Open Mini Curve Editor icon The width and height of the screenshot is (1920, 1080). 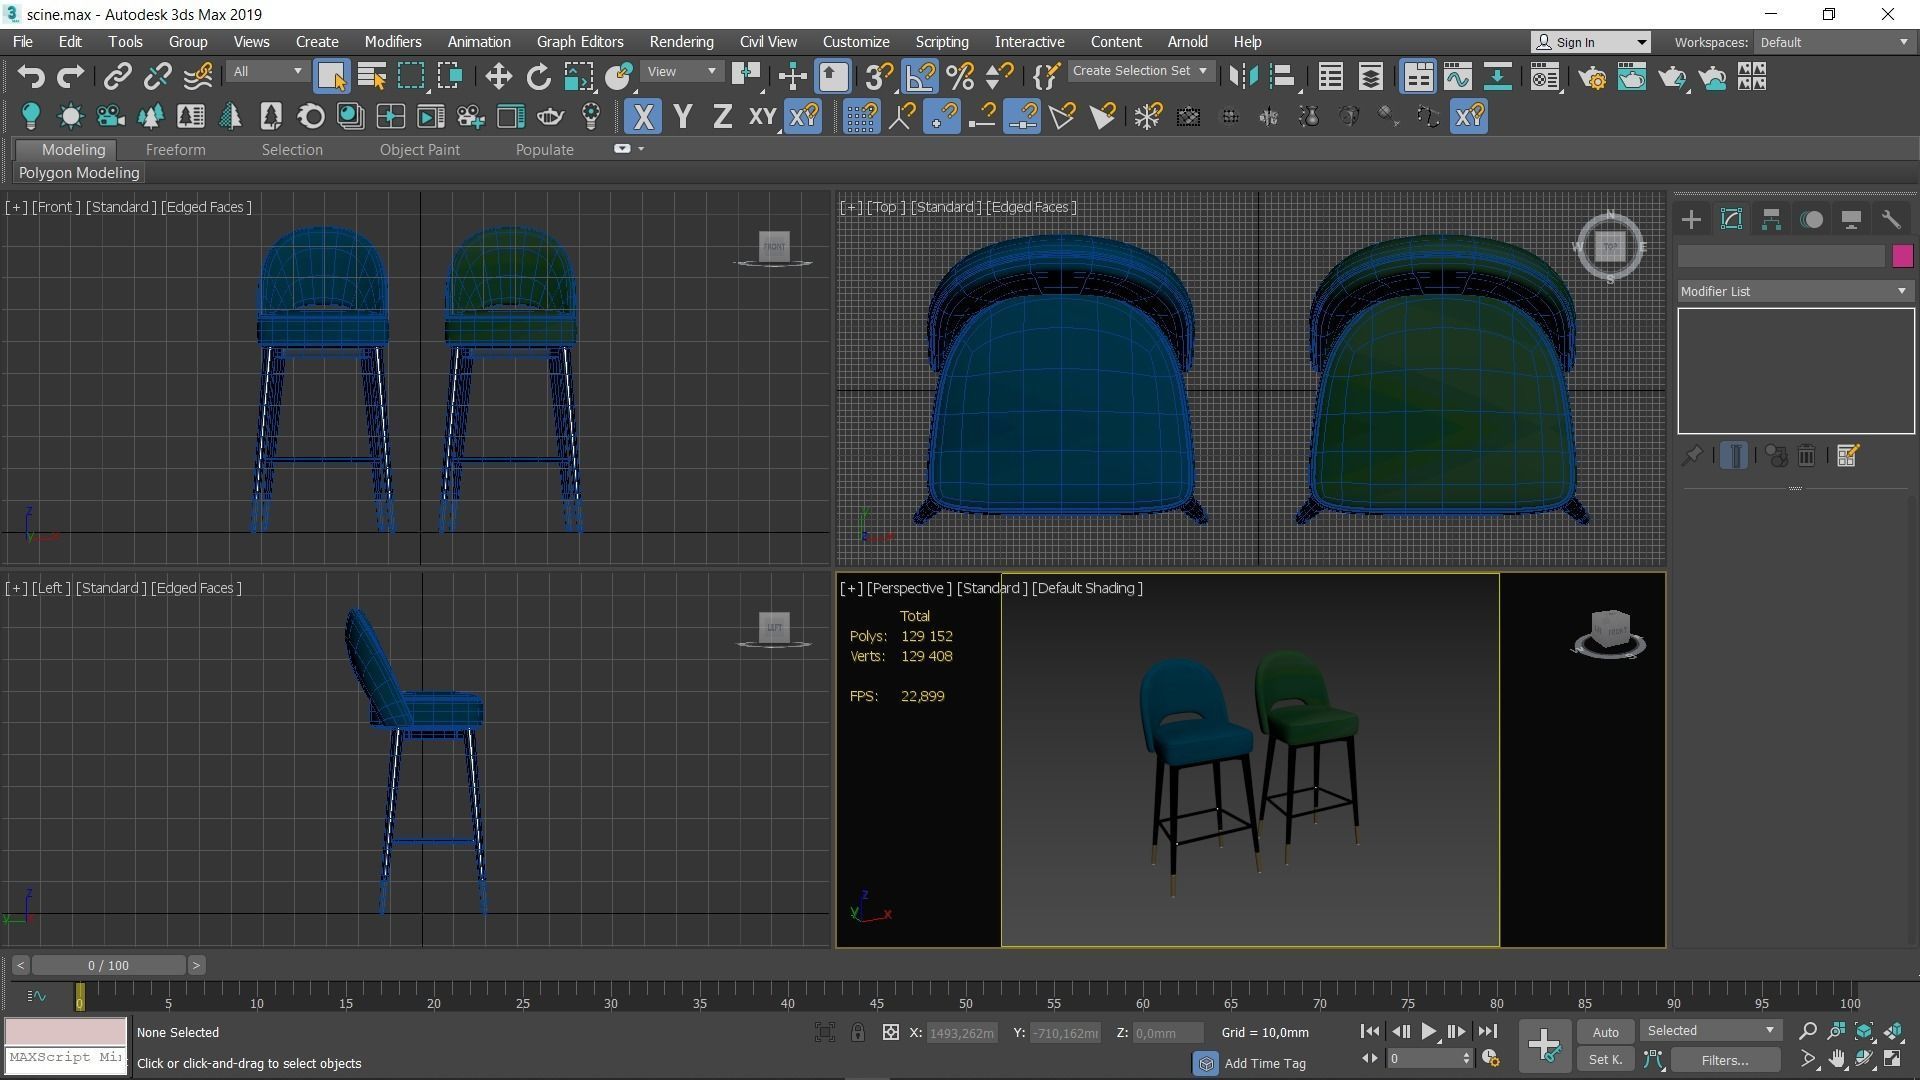(x=37, y=996)
